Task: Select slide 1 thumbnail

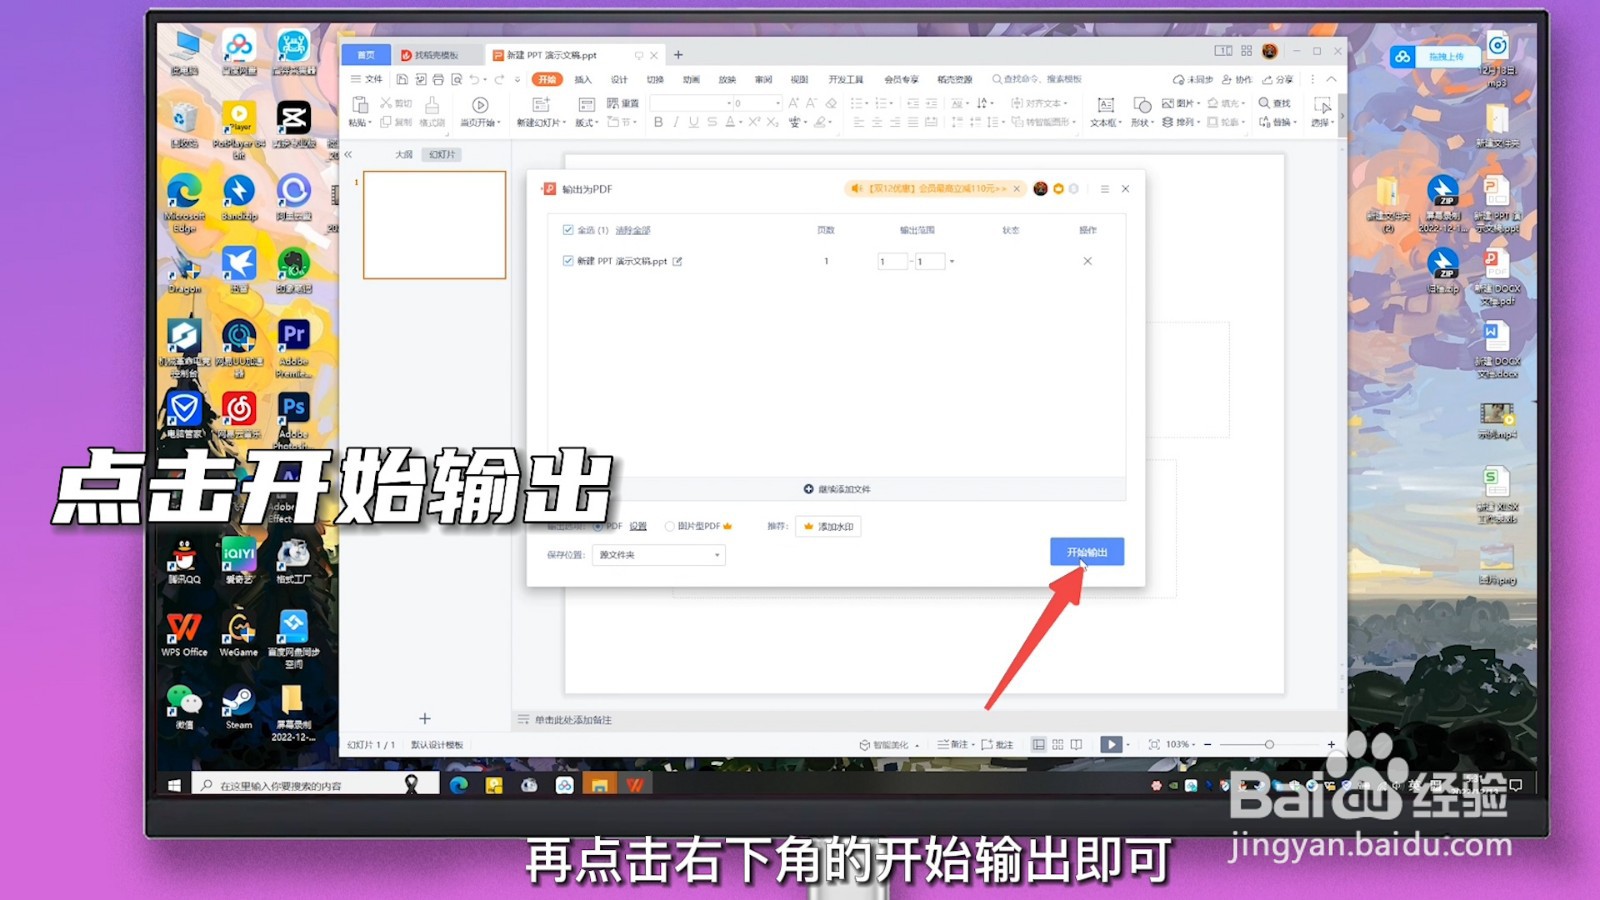Action: (434, 225)
